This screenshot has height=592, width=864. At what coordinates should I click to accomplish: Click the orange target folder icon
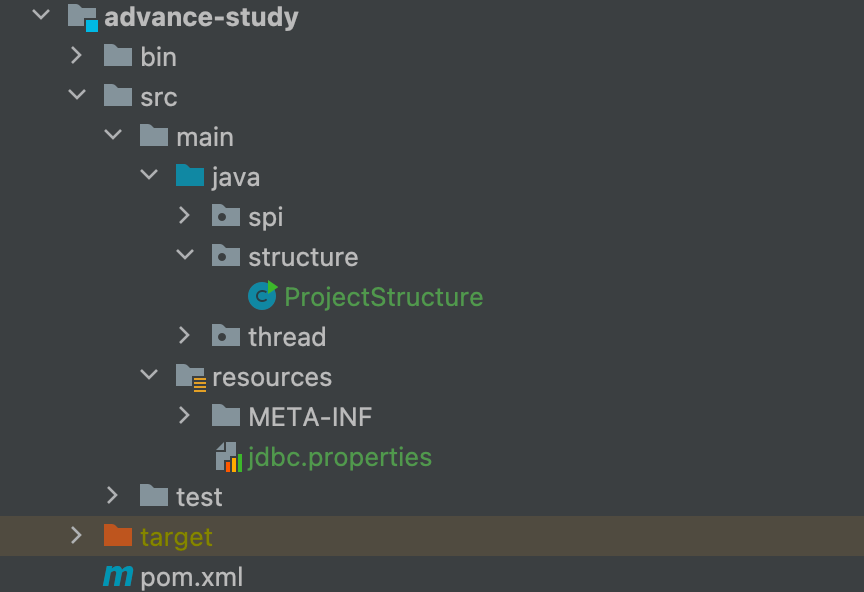[118, 535]
